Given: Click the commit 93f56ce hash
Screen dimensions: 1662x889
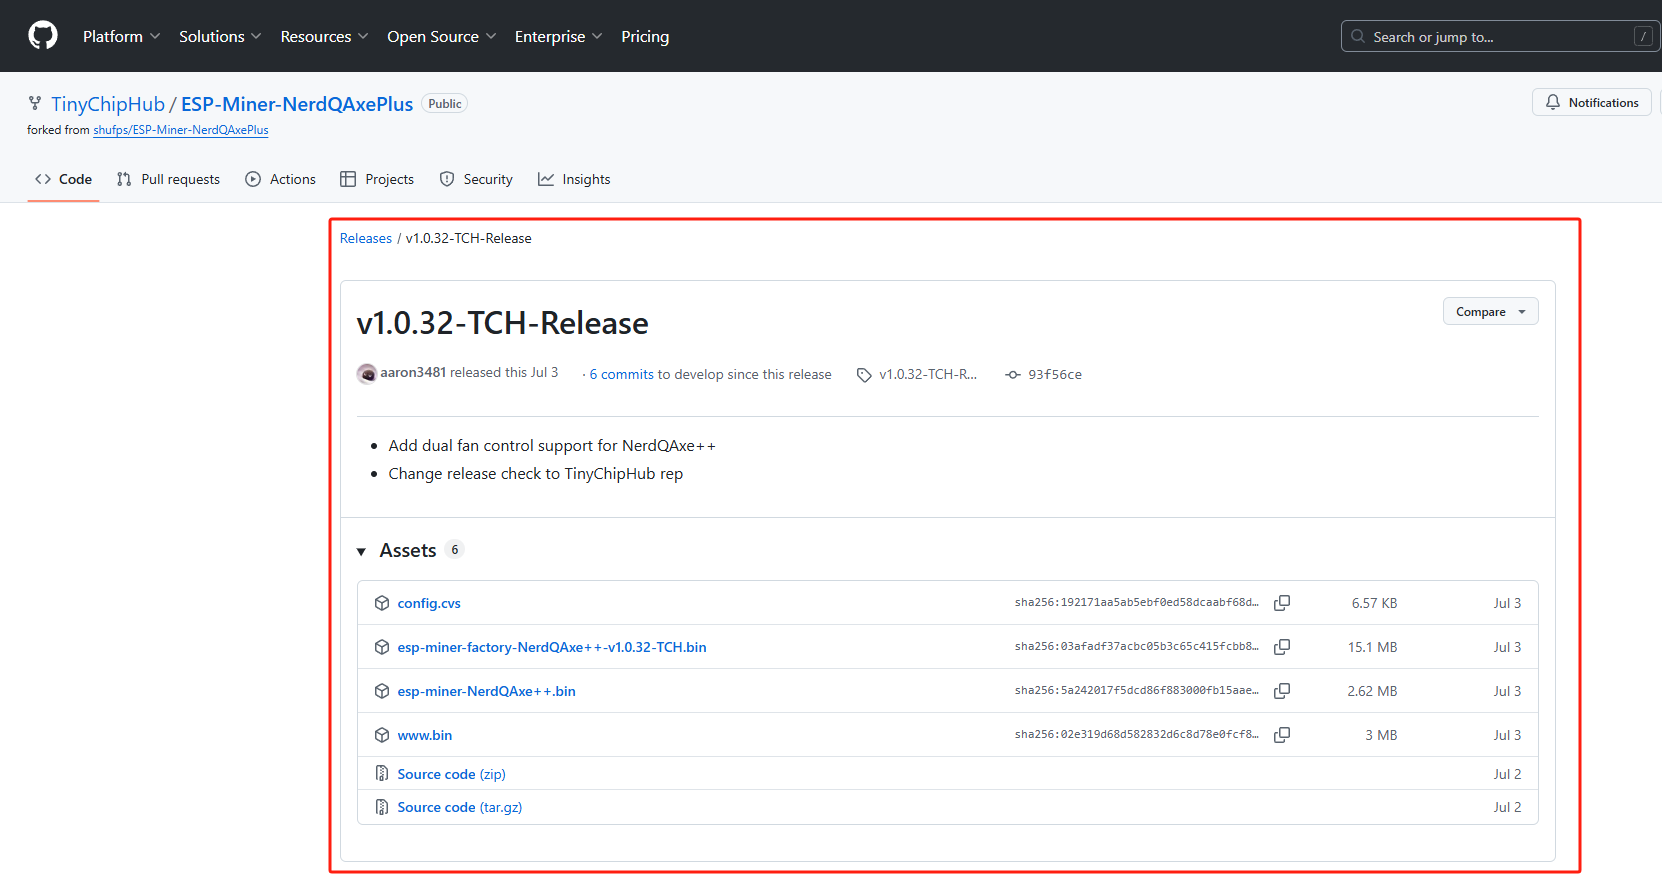Looking at the screenshot, I should pos(1054,375).
